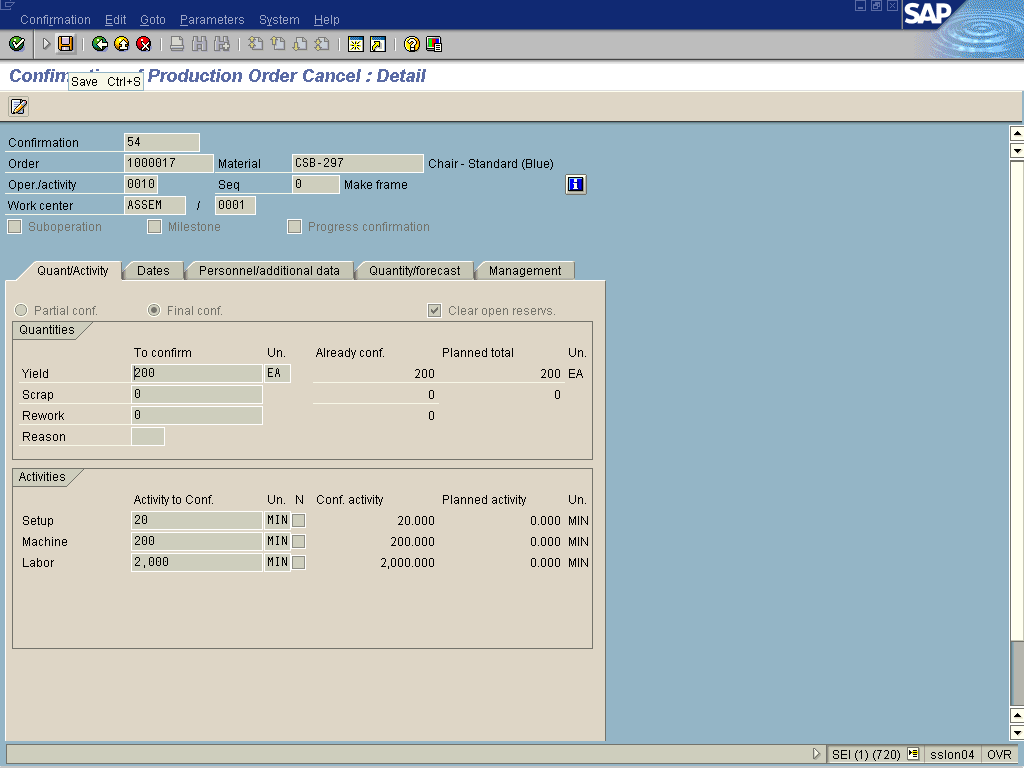Click the yellow Exit up-arrow icon
The height and width of the screenshot is (768, 1024).
[121, 44]
